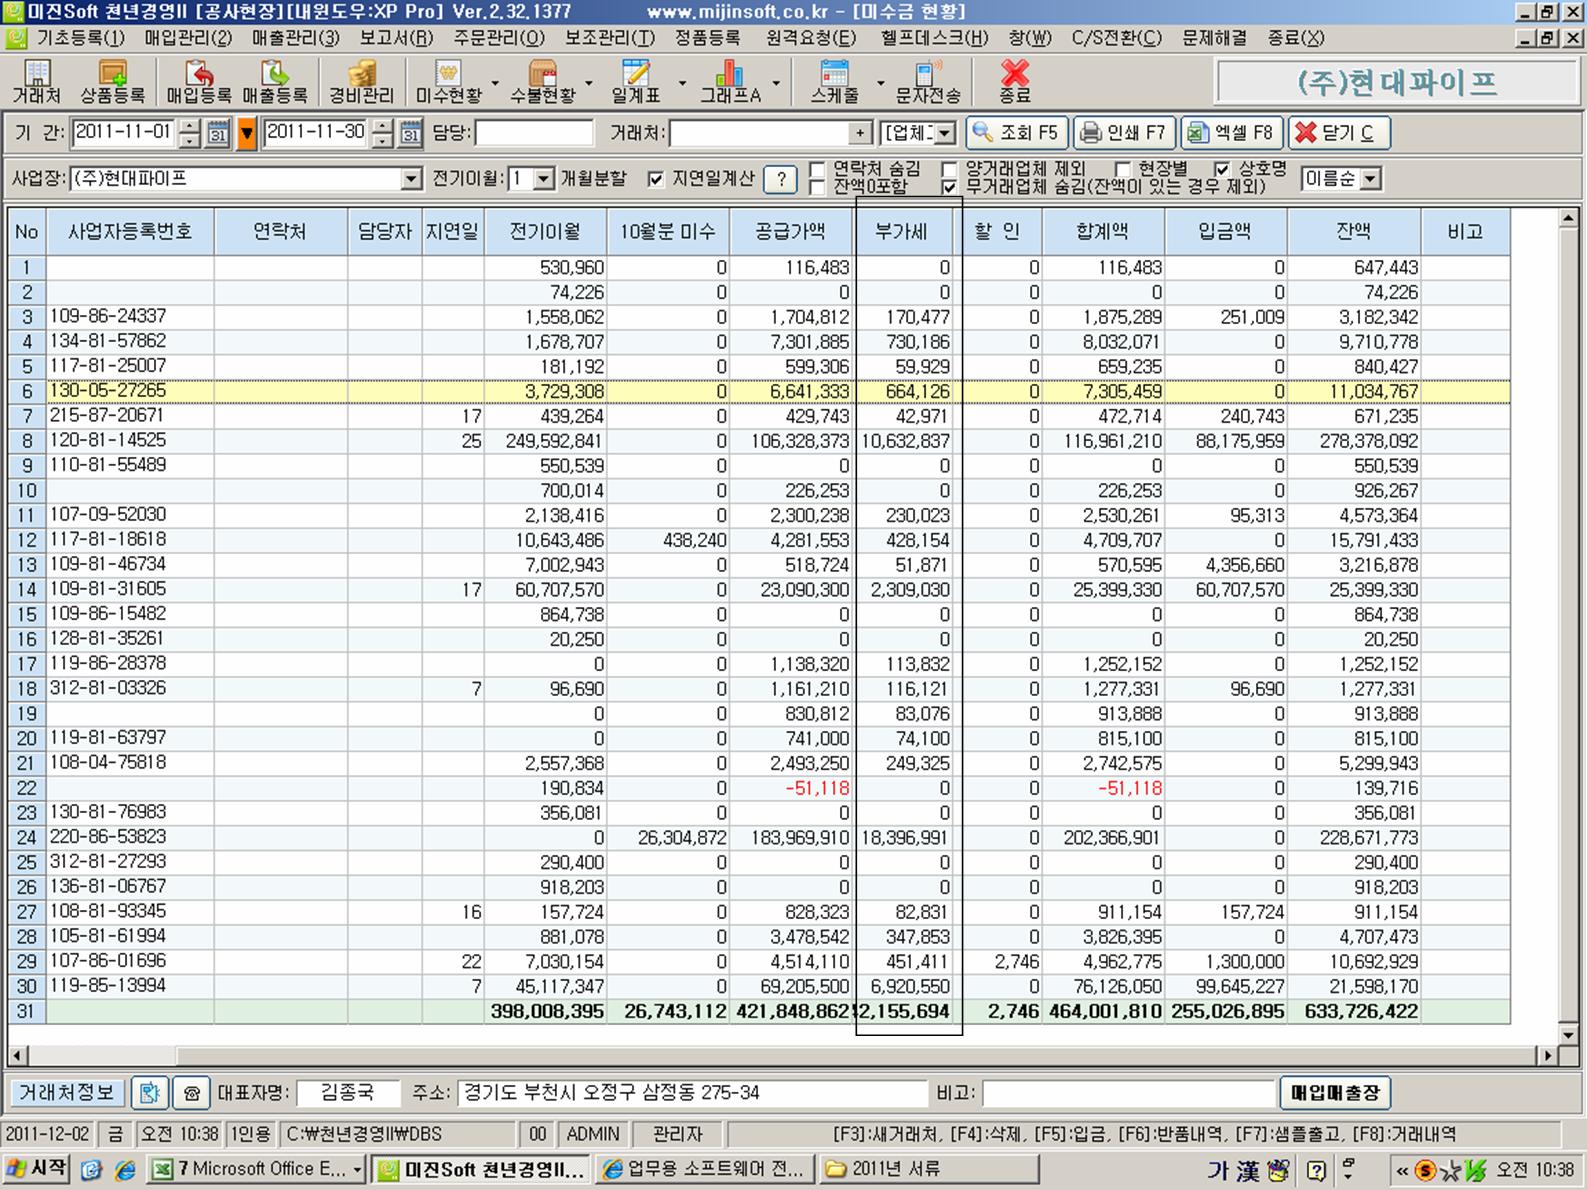The height and width of the screenshot is (1190, 1587).
Task: Click the 담당 input field
Action: (x=534, y=133)
